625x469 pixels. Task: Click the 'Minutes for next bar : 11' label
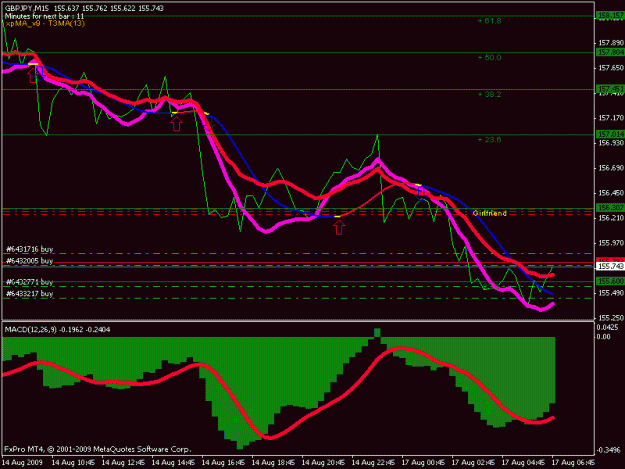[x=45, y=16]
